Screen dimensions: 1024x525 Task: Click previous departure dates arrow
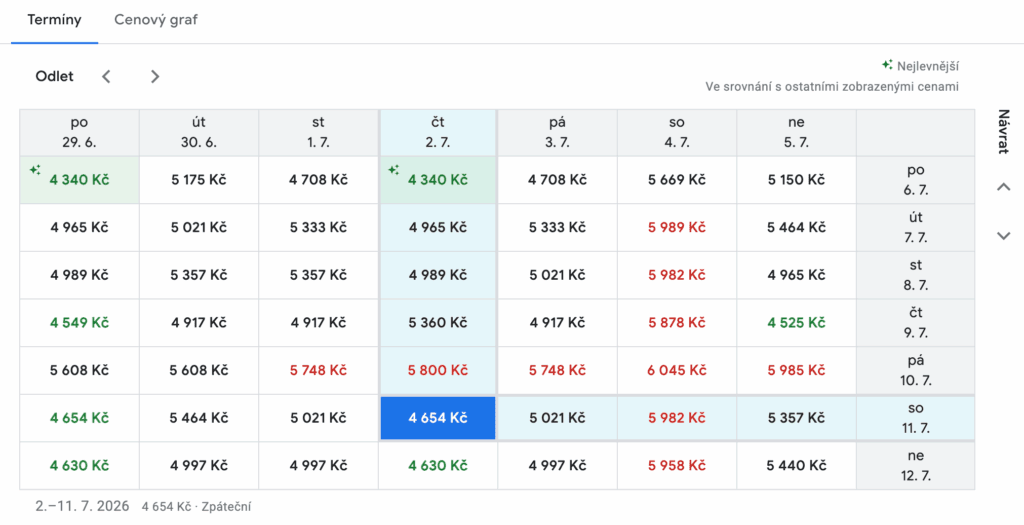[106, 76]
